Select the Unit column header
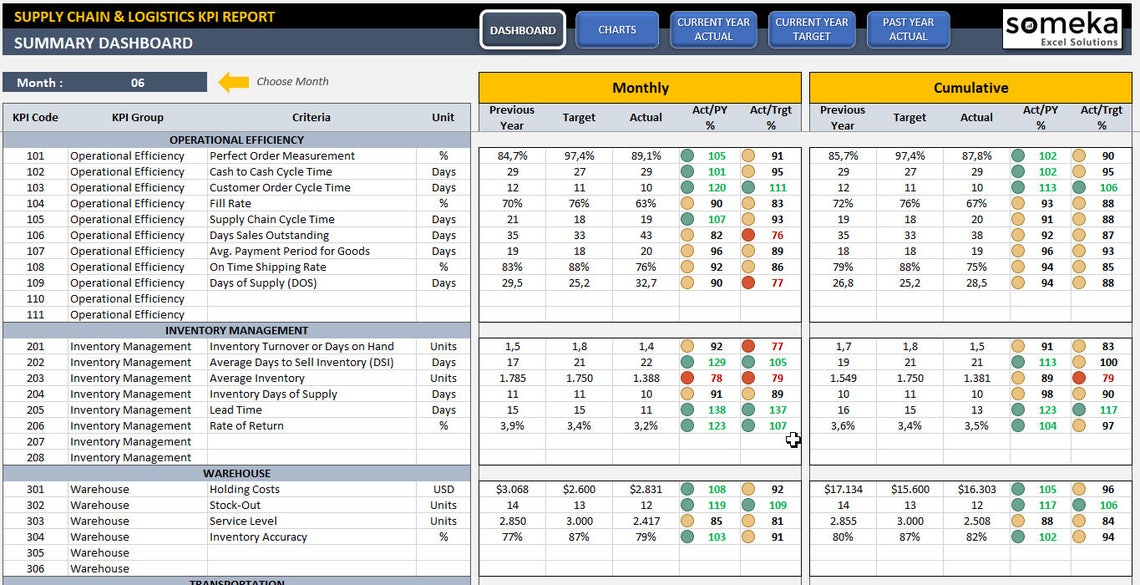 443,117
